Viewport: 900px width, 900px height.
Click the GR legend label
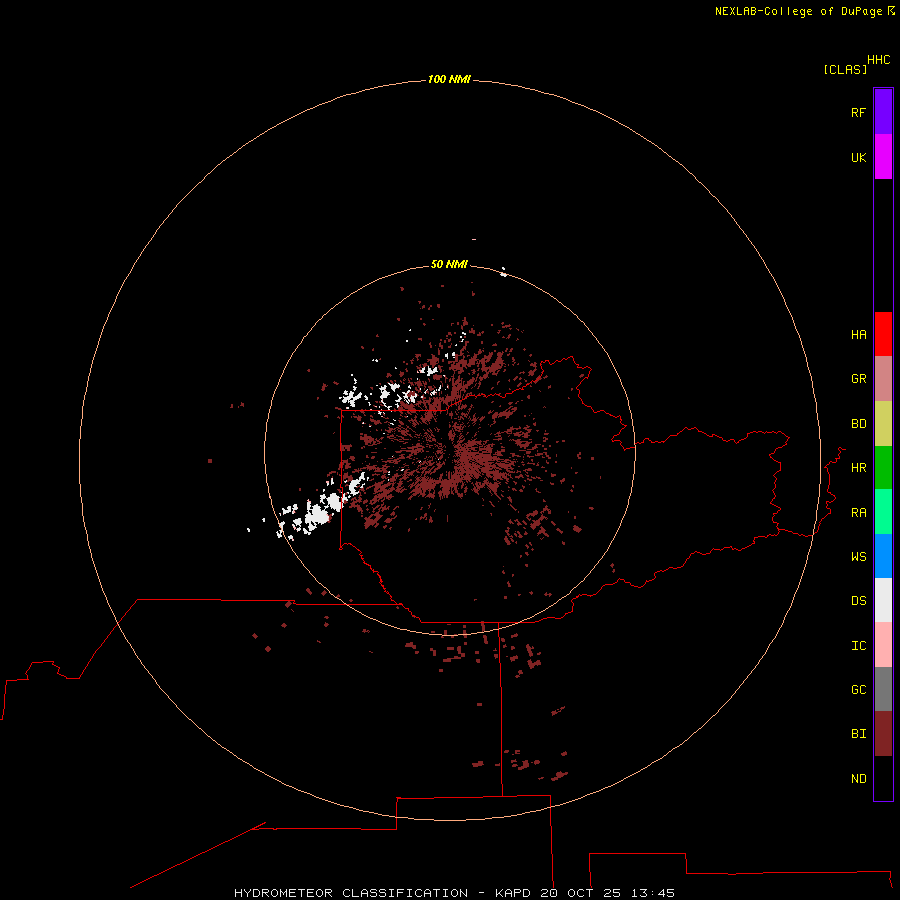(x=858, y=379)
